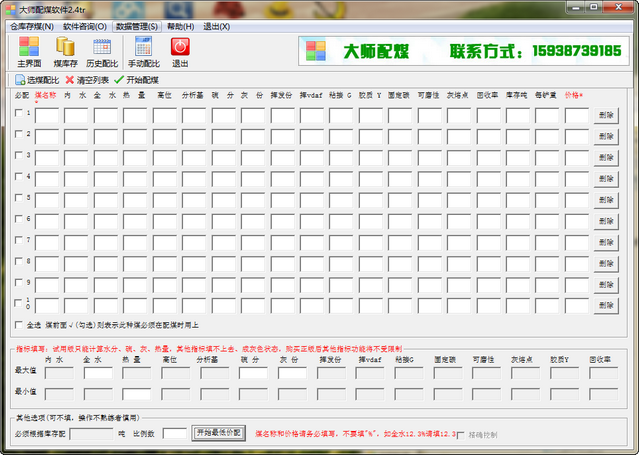Click the 挥vdaf column header in the coal list
Image resolution: width=639 pixels, height=455 pixels.
(311, 95)
